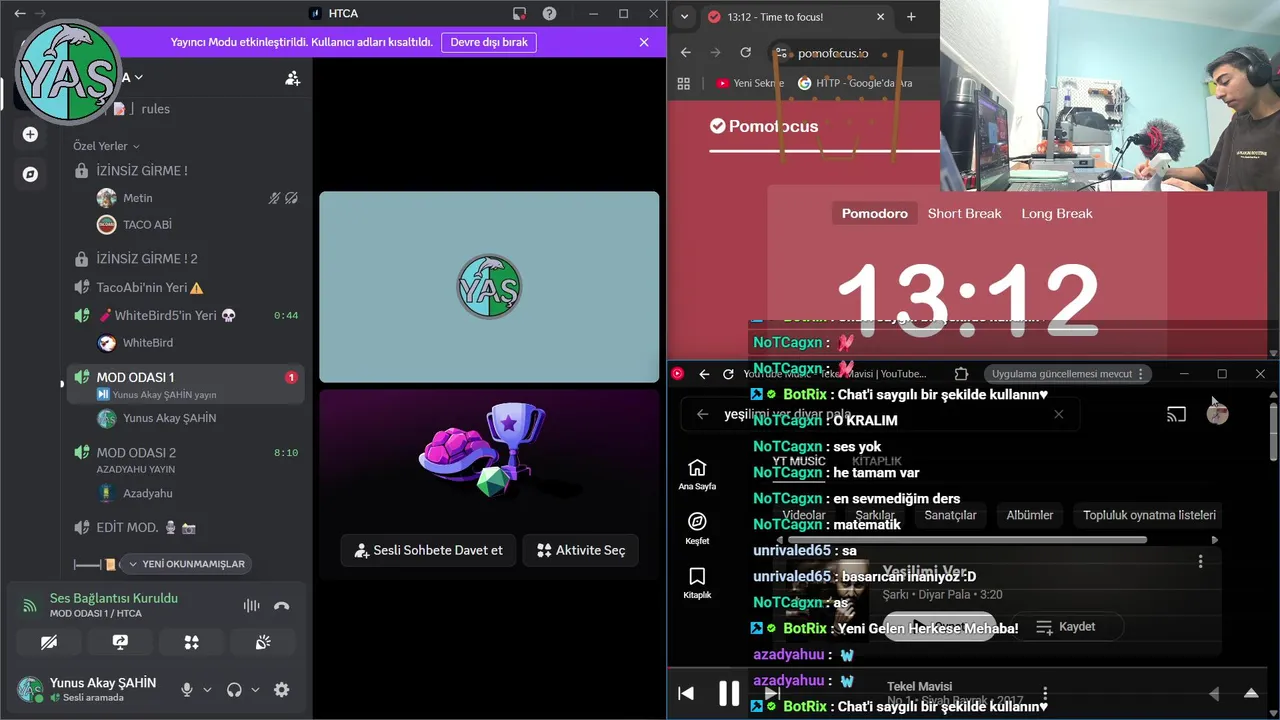Screen dimensions: 1280x720
Task: Clear the YouTube Music search field with X
Action: [1058, 414]
